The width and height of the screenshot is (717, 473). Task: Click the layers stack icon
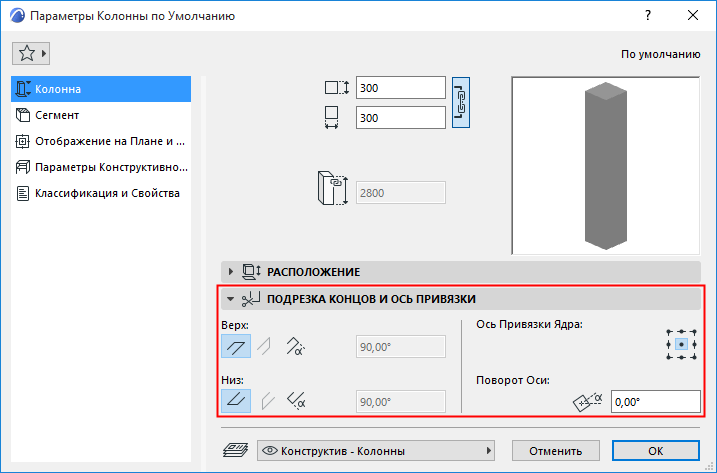235,451
